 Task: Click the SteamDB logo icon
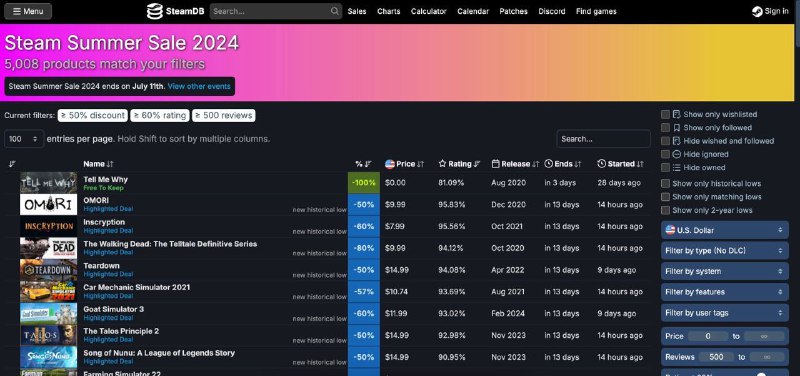click(155, 11)
